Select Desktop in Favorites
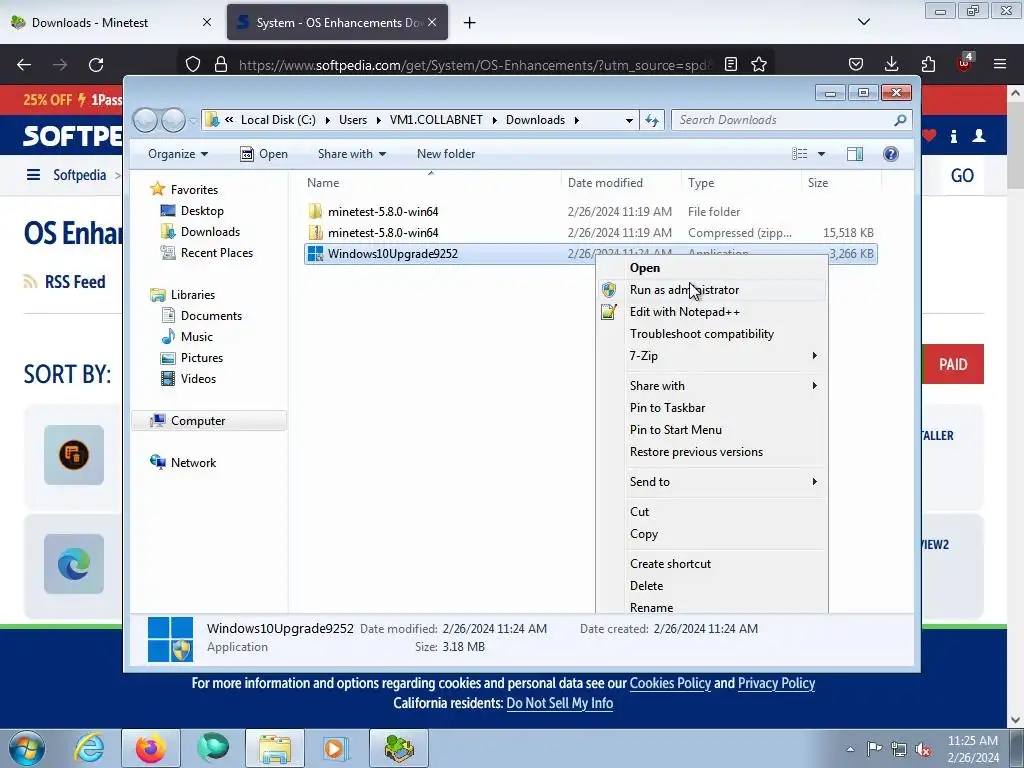 click(x=202, y=211)
